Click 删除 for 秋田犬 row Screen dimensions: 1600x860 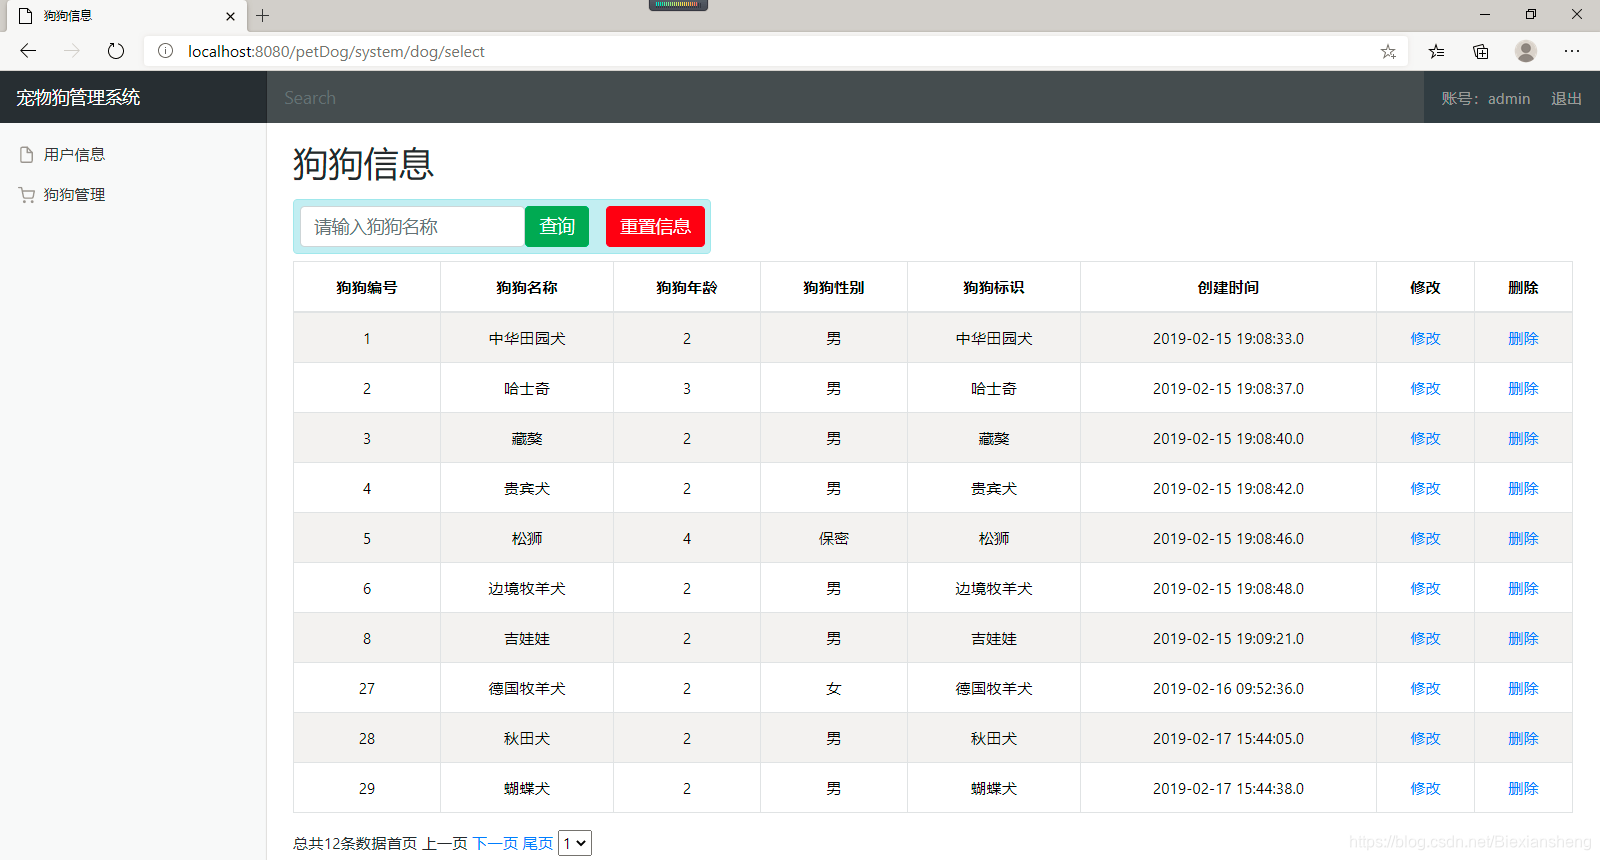[1523, 738]
